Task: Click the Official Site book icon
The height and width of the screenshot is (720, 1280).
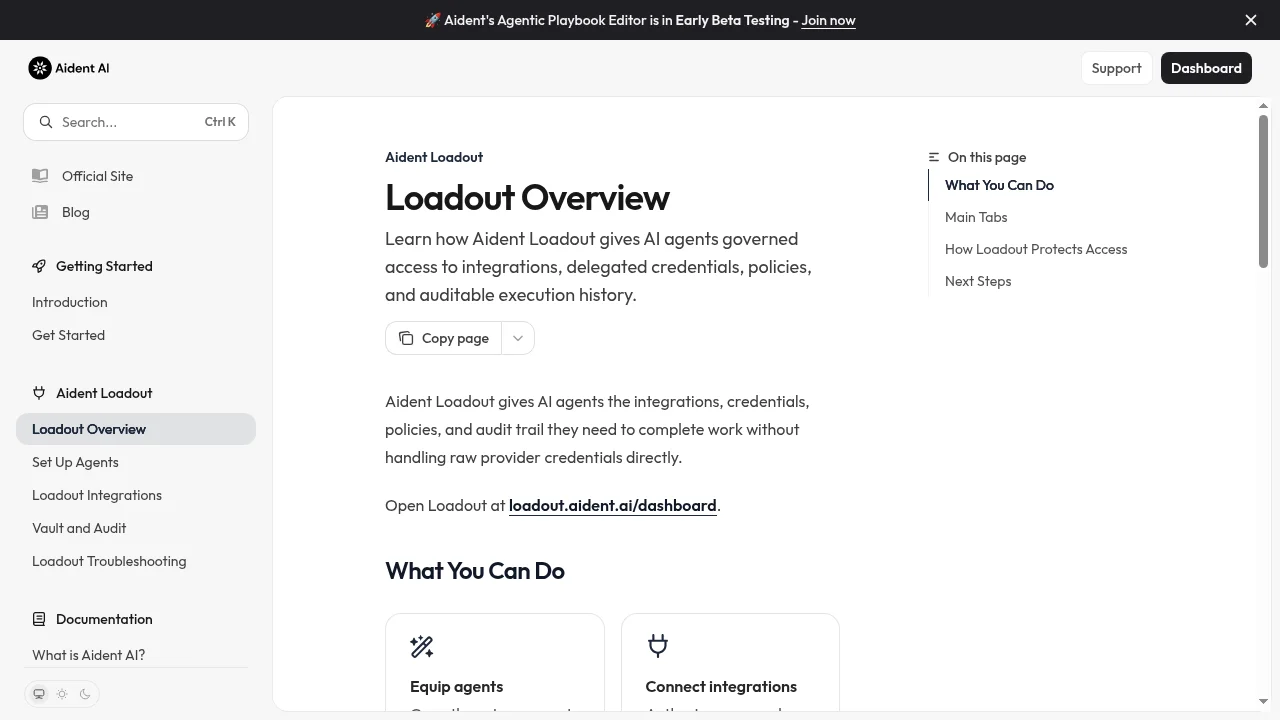Action: [40, 176]
